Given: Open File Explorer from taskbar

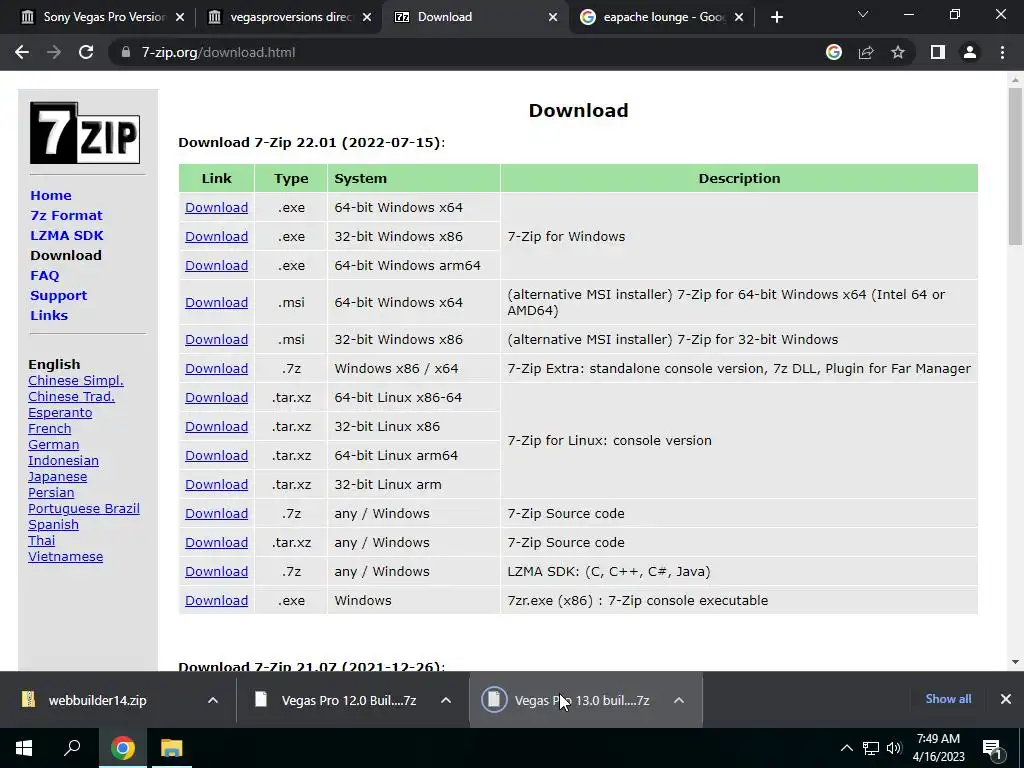Looking at the screenshot, I should point(172,748).
